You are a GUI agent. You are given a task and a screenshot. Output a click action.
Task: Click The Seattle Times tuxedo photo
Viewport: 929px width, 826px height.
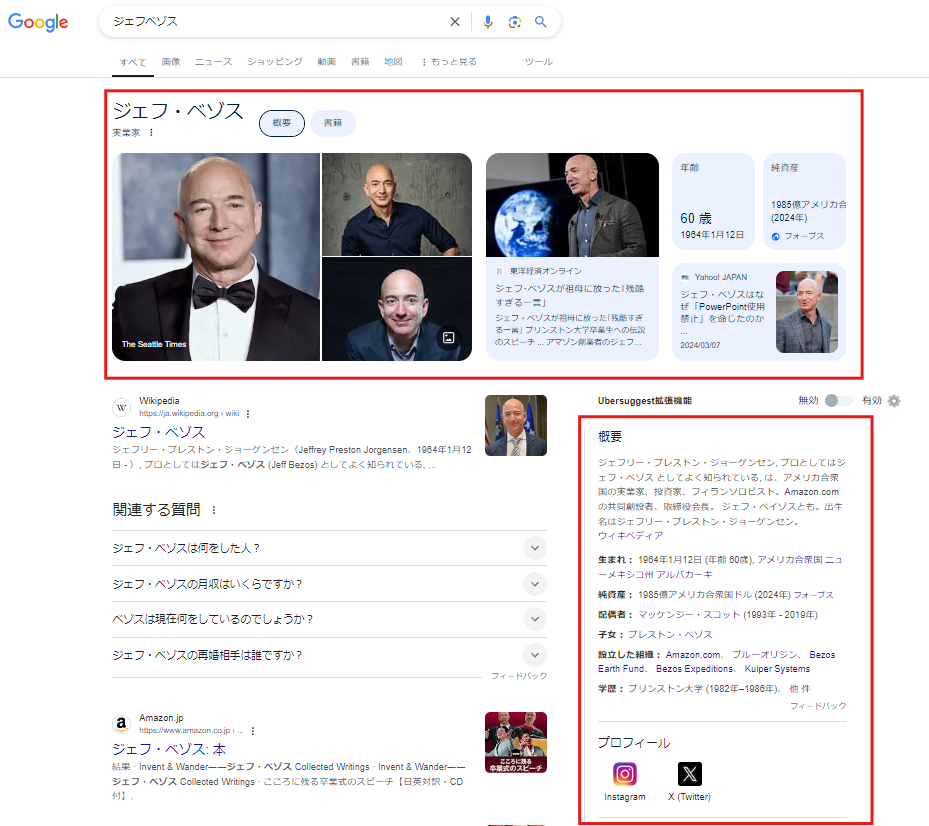[215, 257]
